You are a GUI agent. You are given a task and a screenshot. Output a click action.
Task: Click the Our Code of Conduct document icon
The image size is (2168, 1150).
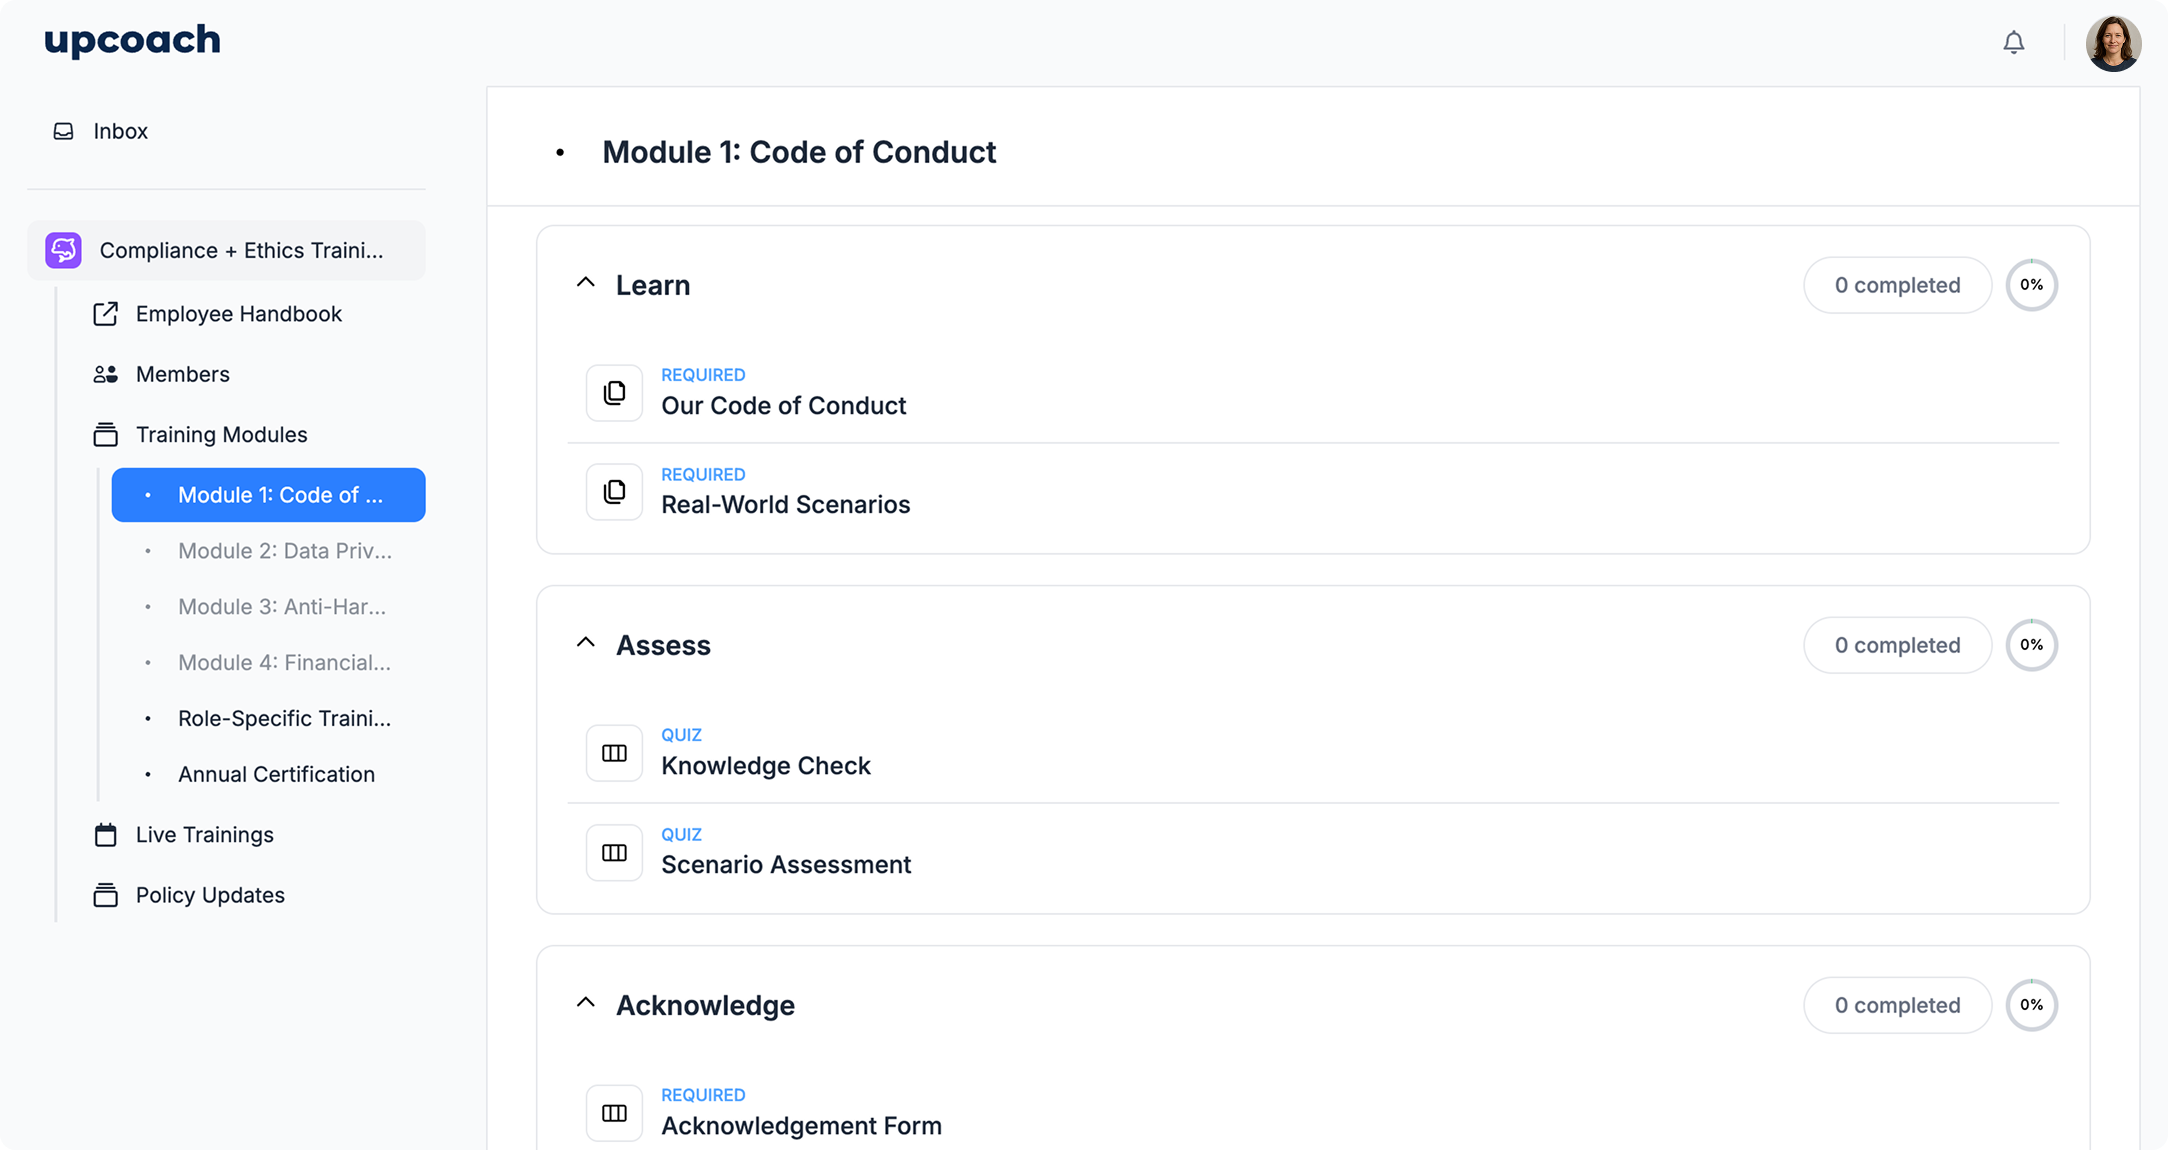pos(614,393)
